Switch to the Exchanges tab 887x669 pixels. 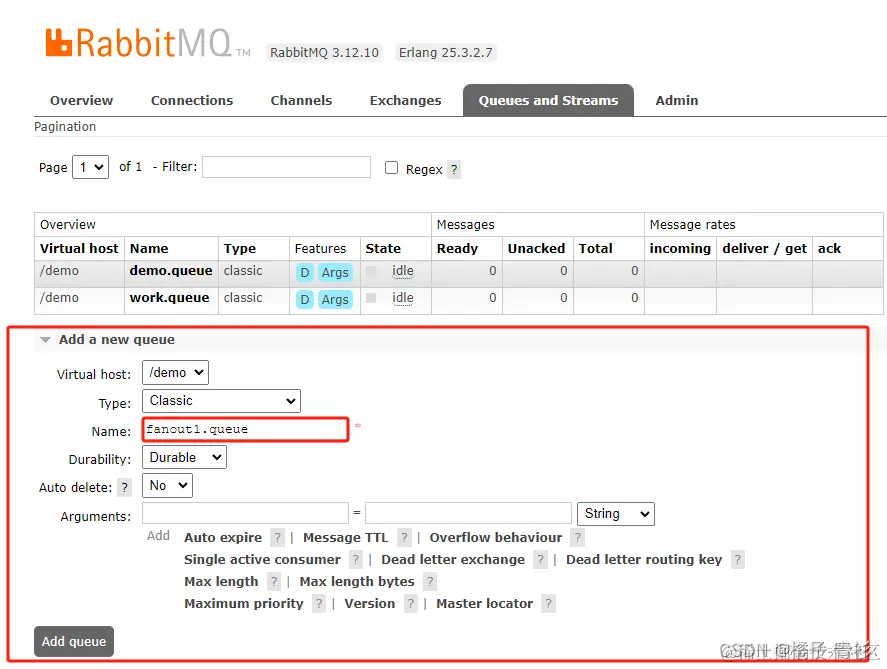[x=405, y=100]
